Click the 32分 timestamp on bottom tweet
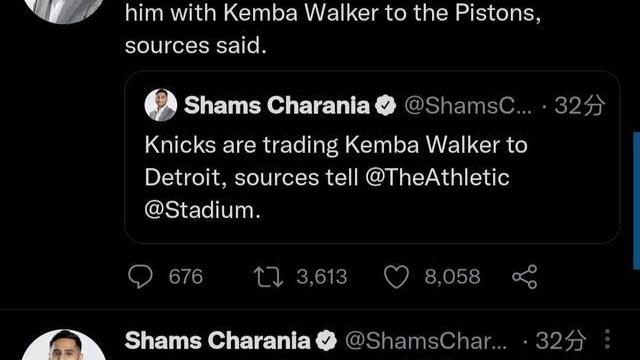The image size is (640, 360). (x=560, y=341)
